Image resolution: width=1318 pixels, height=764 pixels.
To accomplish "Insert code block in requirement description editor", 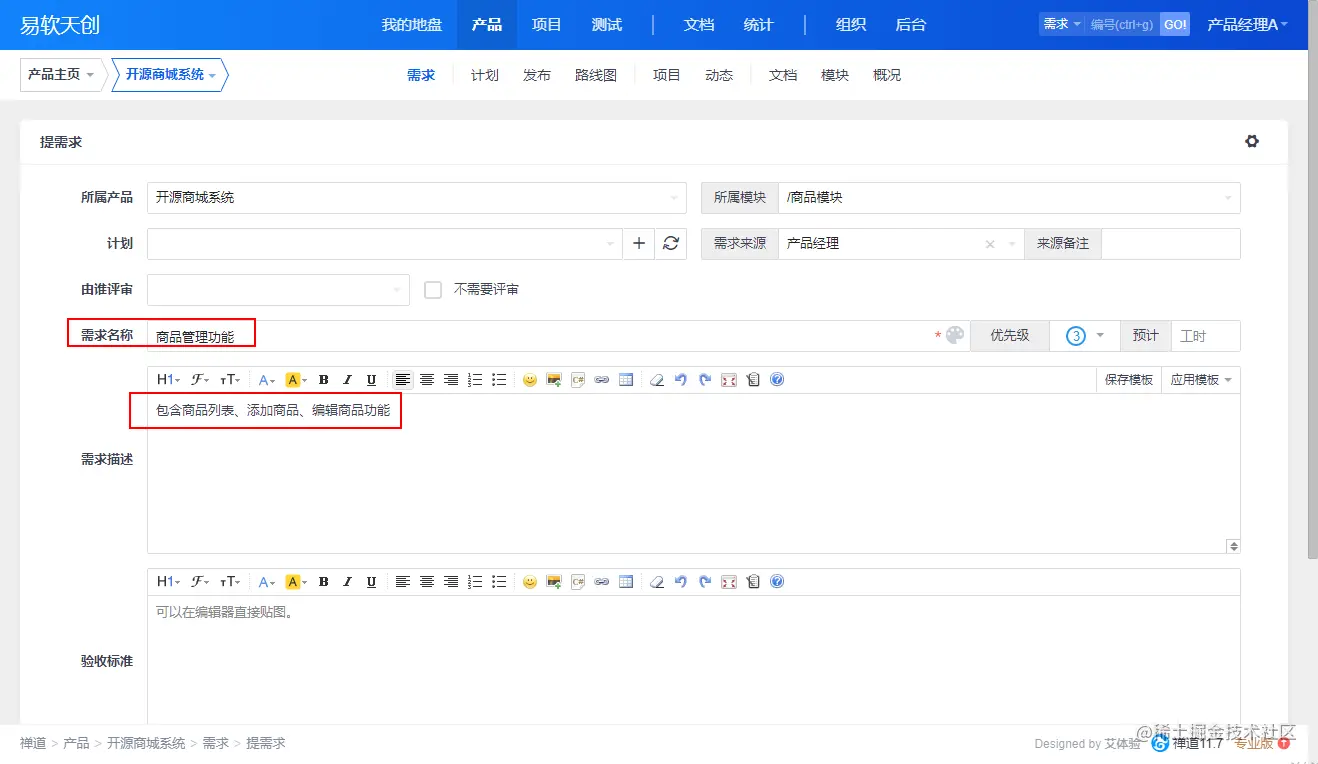I will point(578,380).
